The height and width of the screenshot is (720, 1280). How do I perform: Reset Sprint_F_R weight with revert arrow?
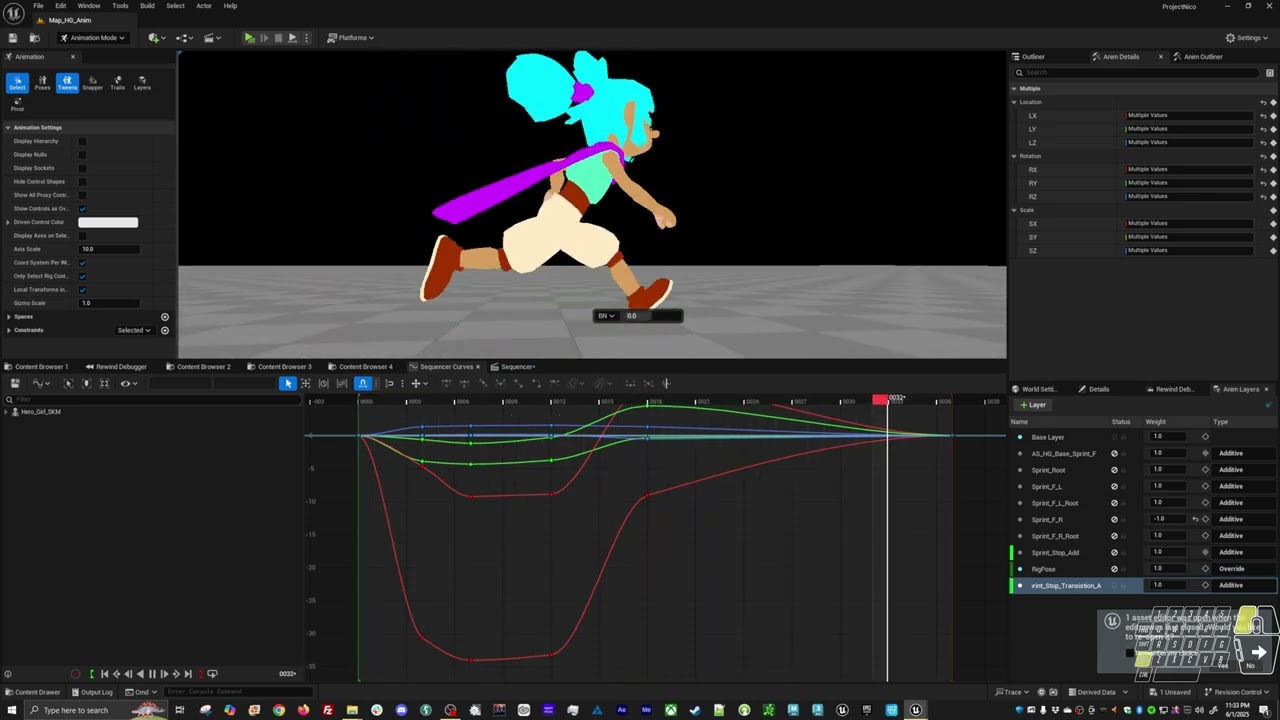click(x=1194, y=519)
